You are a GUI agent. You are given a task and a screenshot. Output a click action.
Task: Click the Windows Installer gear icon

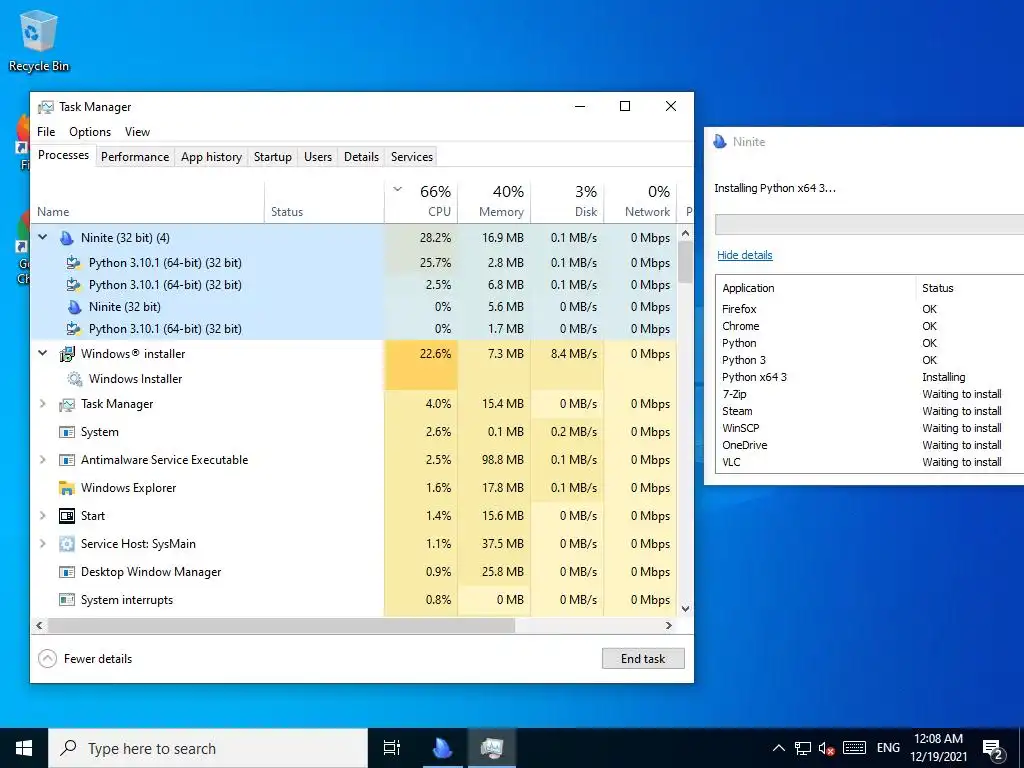(x=74, y=379)
